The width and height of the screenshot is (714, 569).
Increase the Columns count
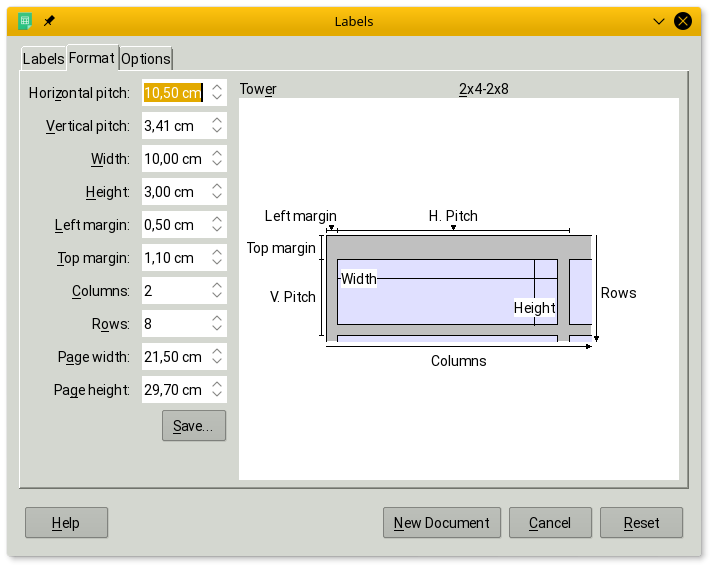click(x=217, y=286)
